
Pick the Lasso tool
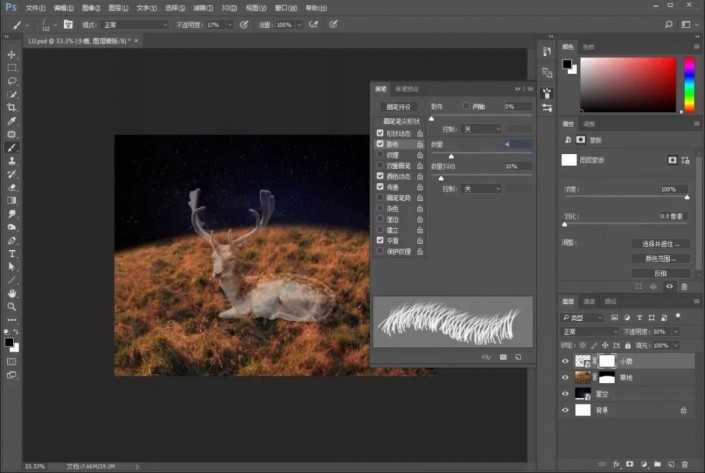point(12,80)
